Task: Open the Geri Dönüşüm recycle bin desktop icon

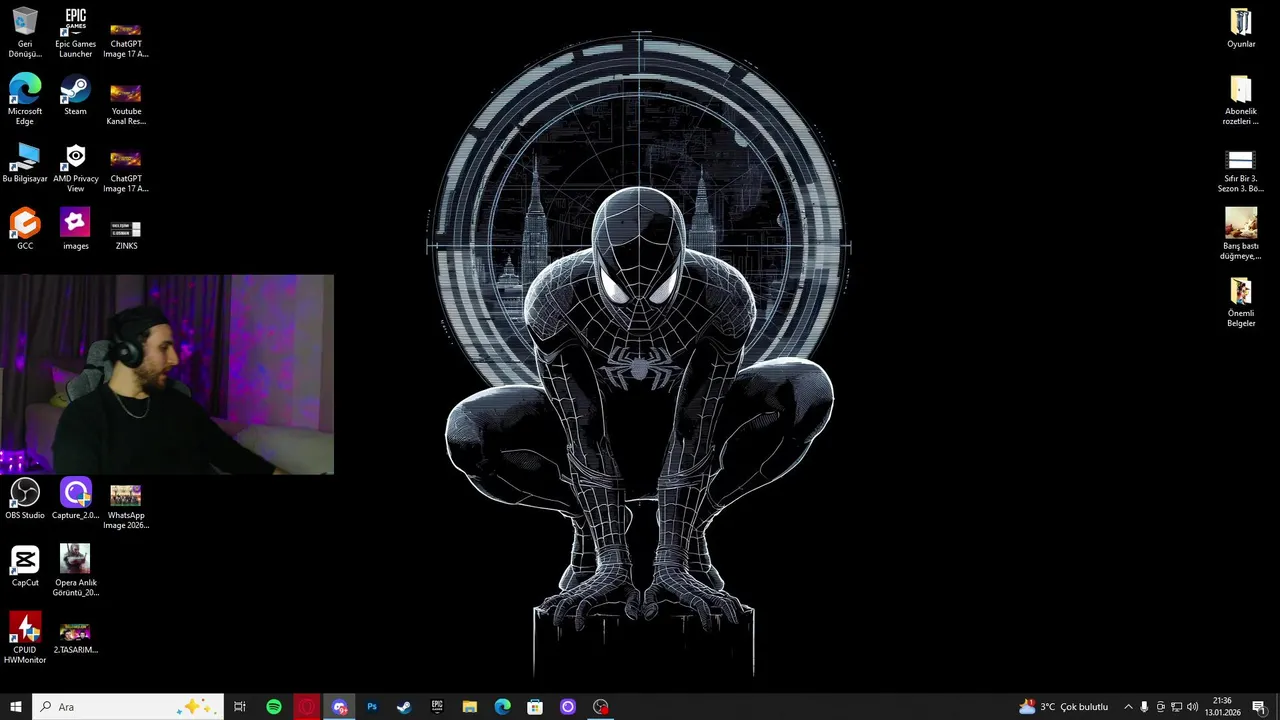Action: tap(25, 33)
